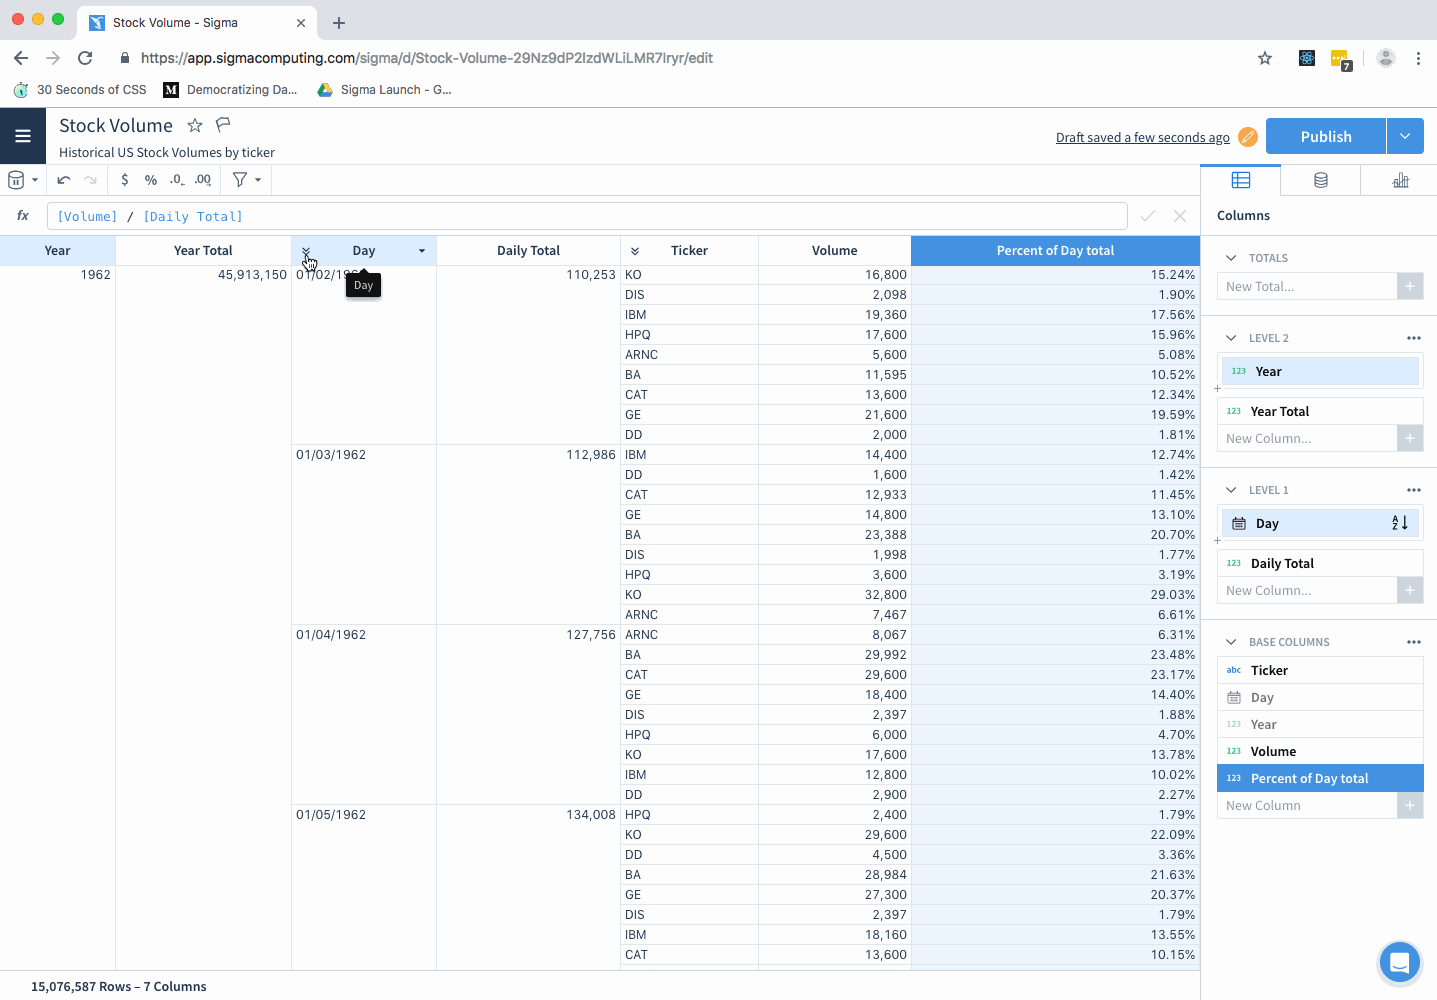This screenshot has width=1437, height=1000.
Task: Open the 30 Seconds of CSS bookmark
Action: tap(80, 90)
